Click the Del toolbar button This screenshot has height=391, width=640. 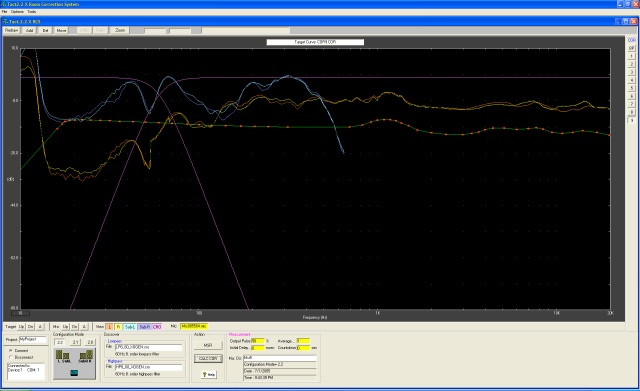[x=45, y=30]
